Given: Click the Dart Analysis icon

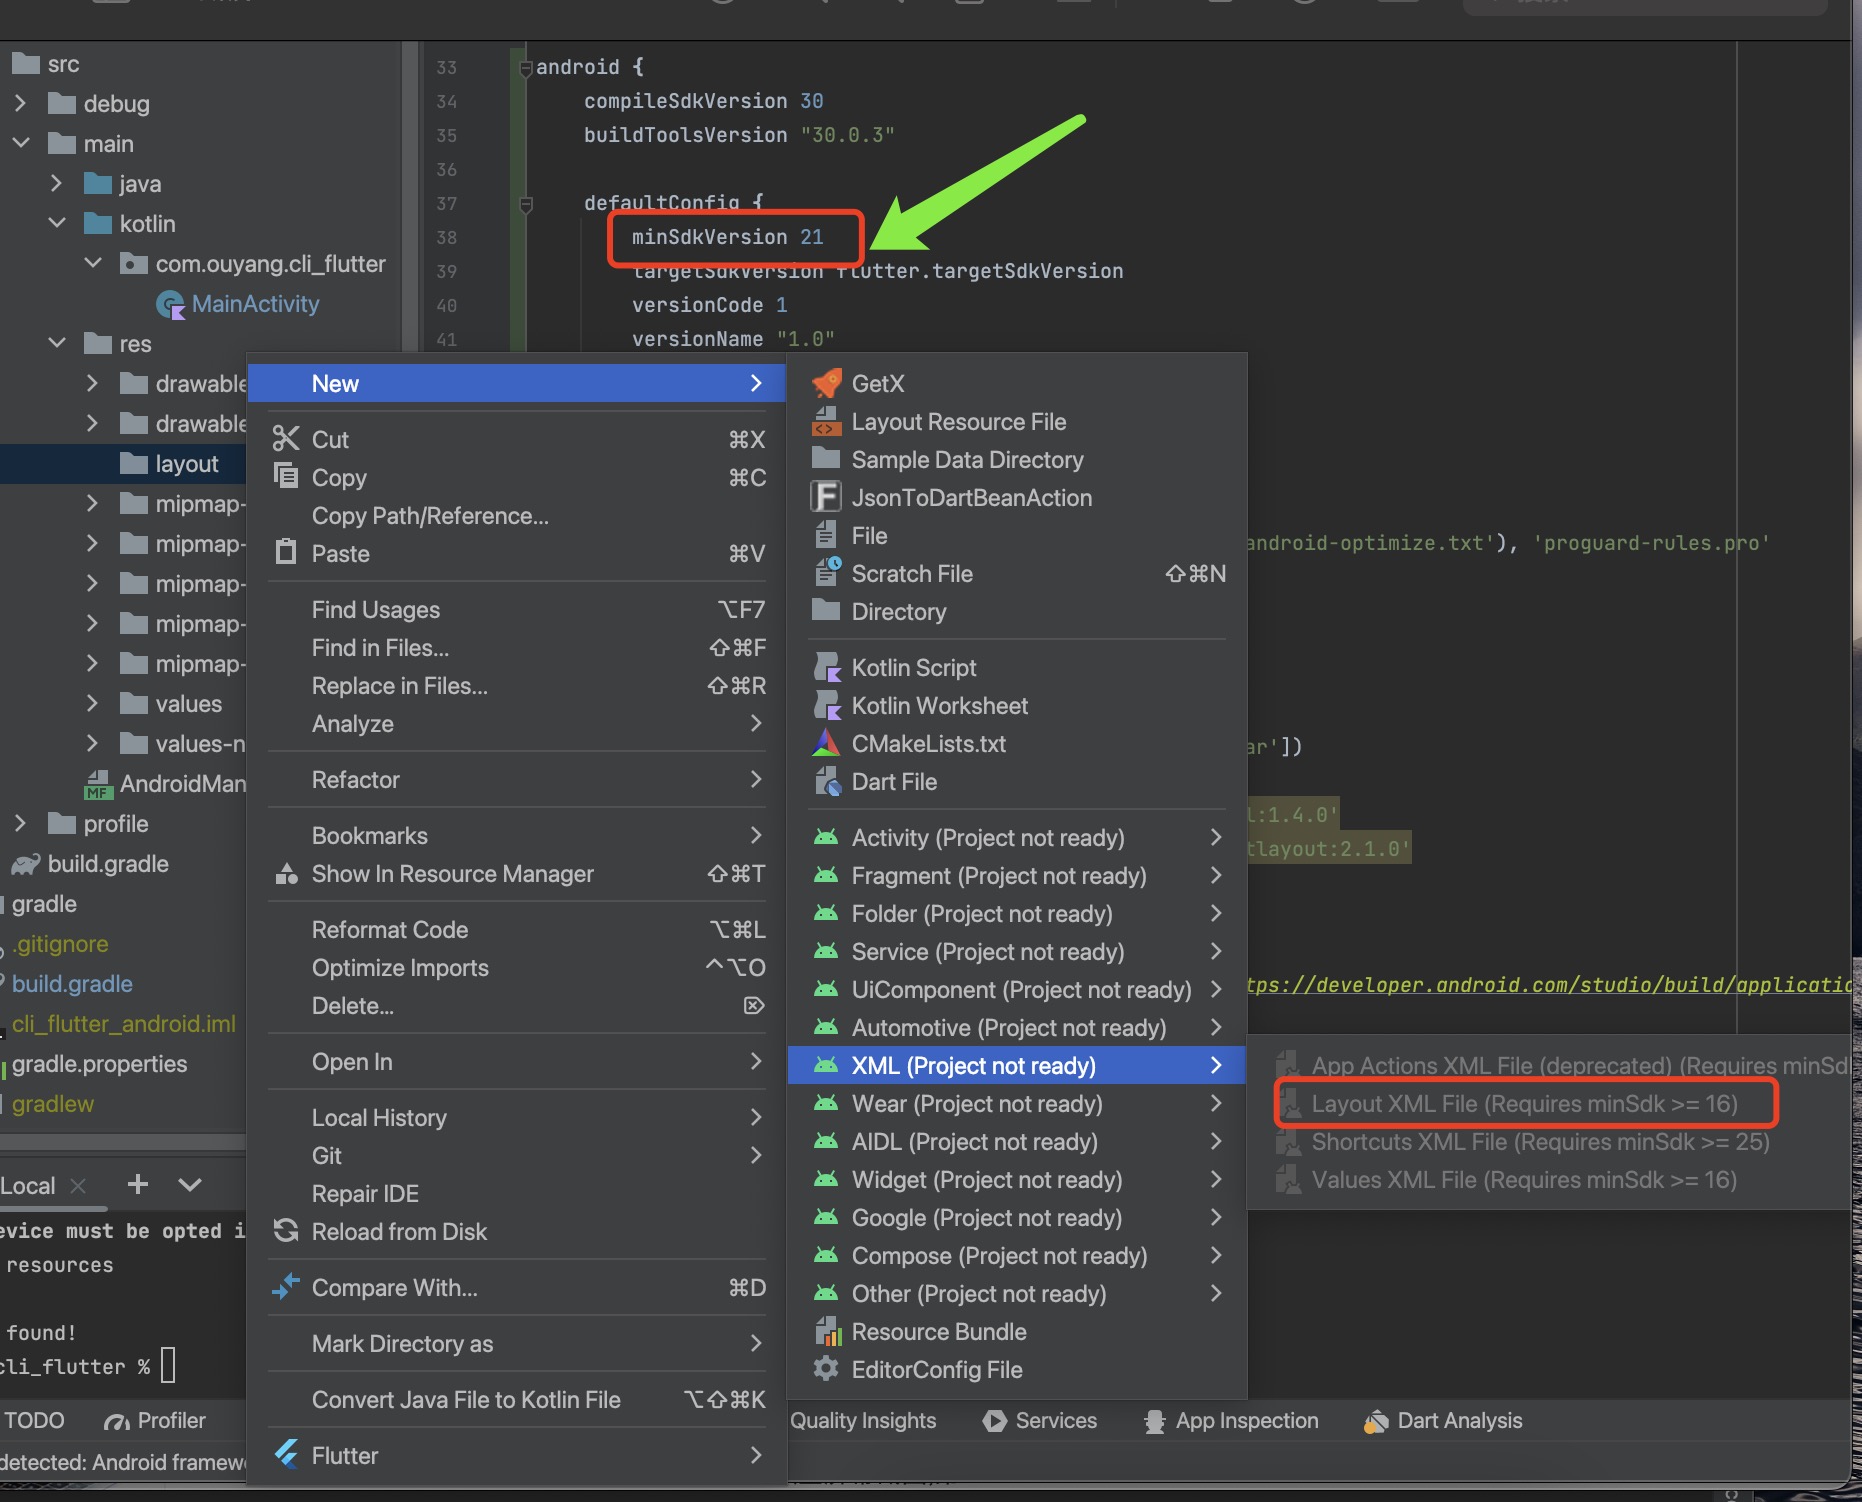Looking at the screenshot, I should (x=1377, y=1421).
